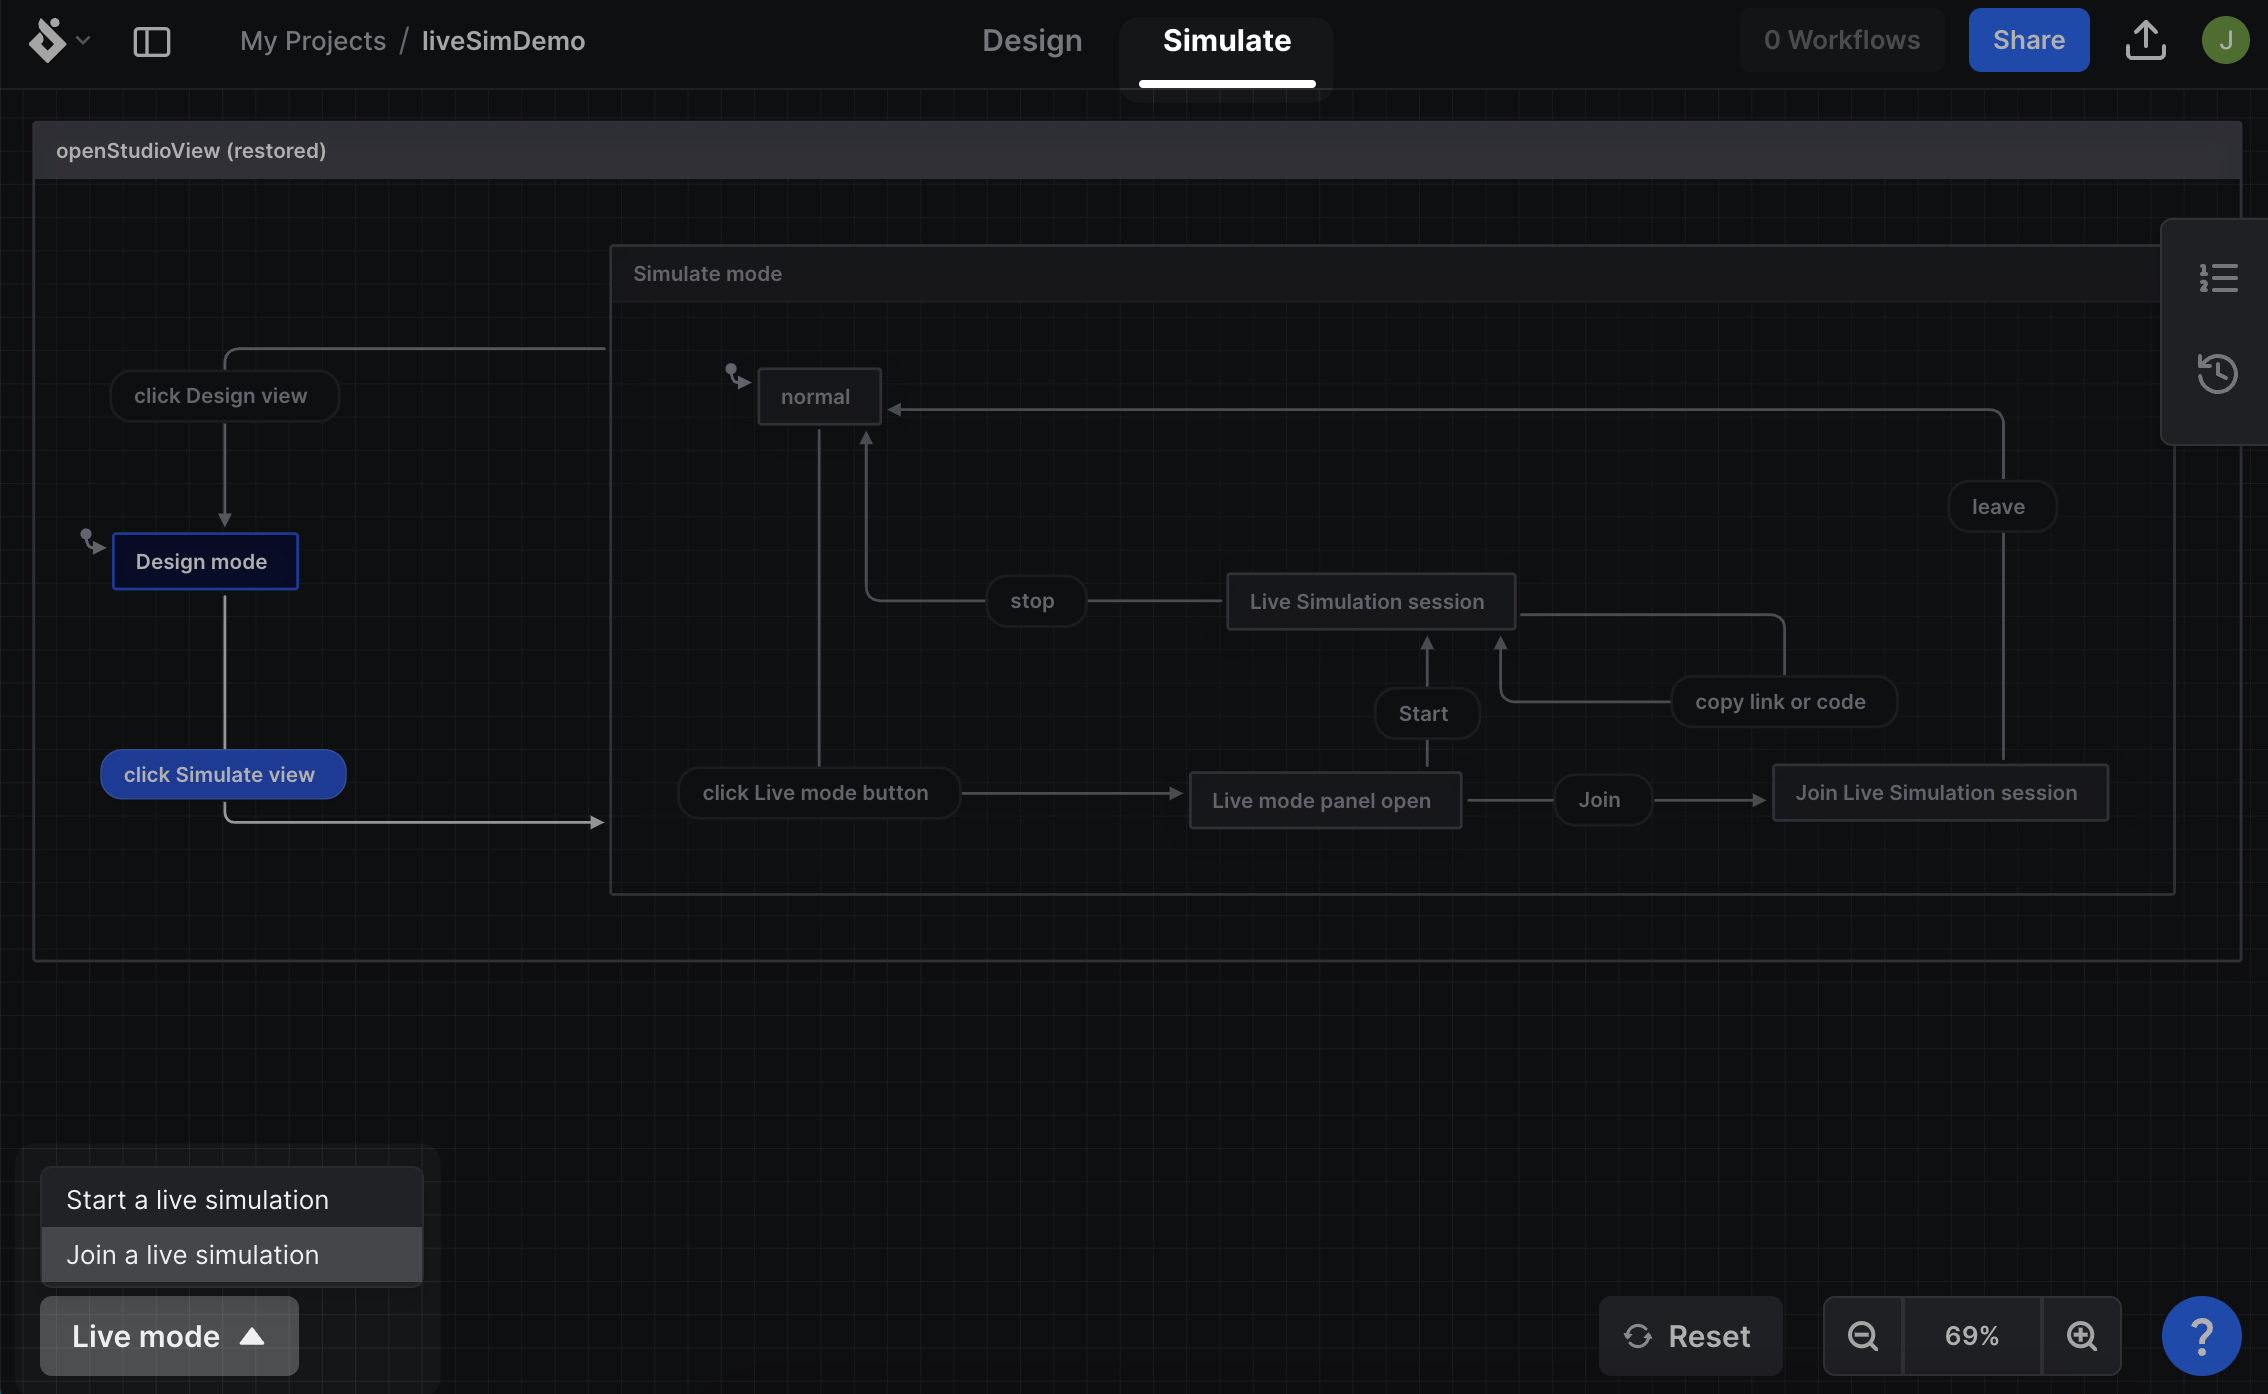Collapse the Live mode dropdown
This screenshot has height=1394, width=2268.
click(x=169, y=1336)
